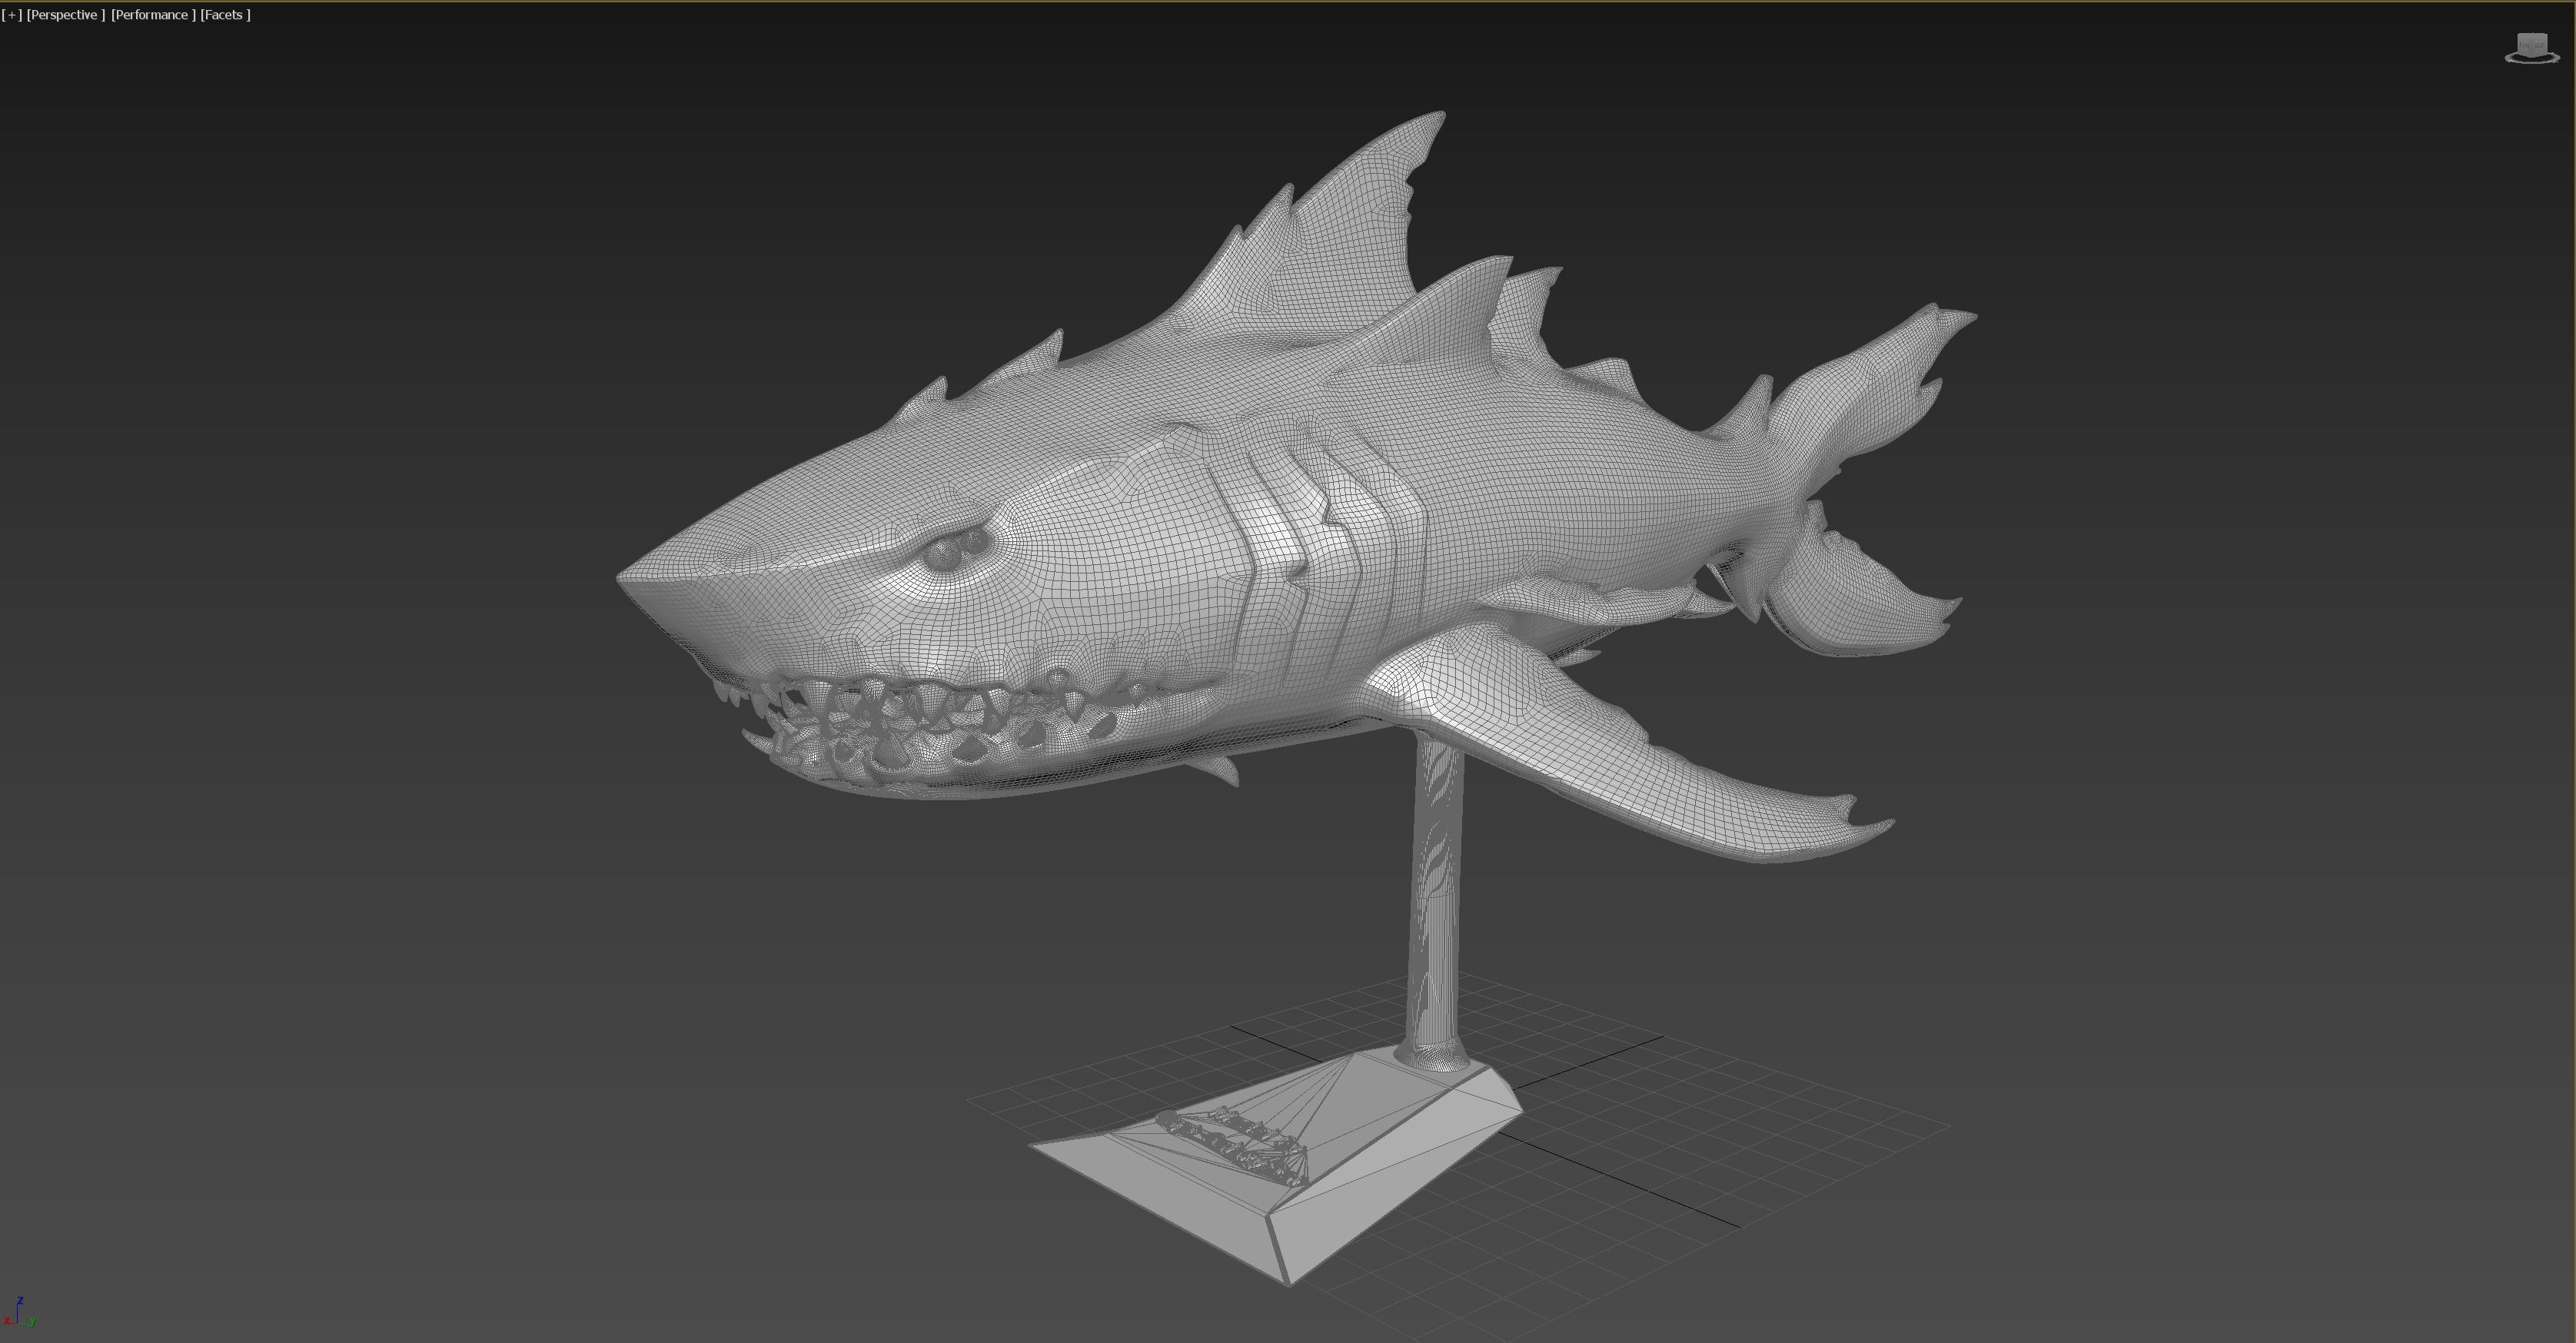Open the Performance quality menu
Image resolution: width=2576 pixels, height=1343 pixels.
[153, 15]
